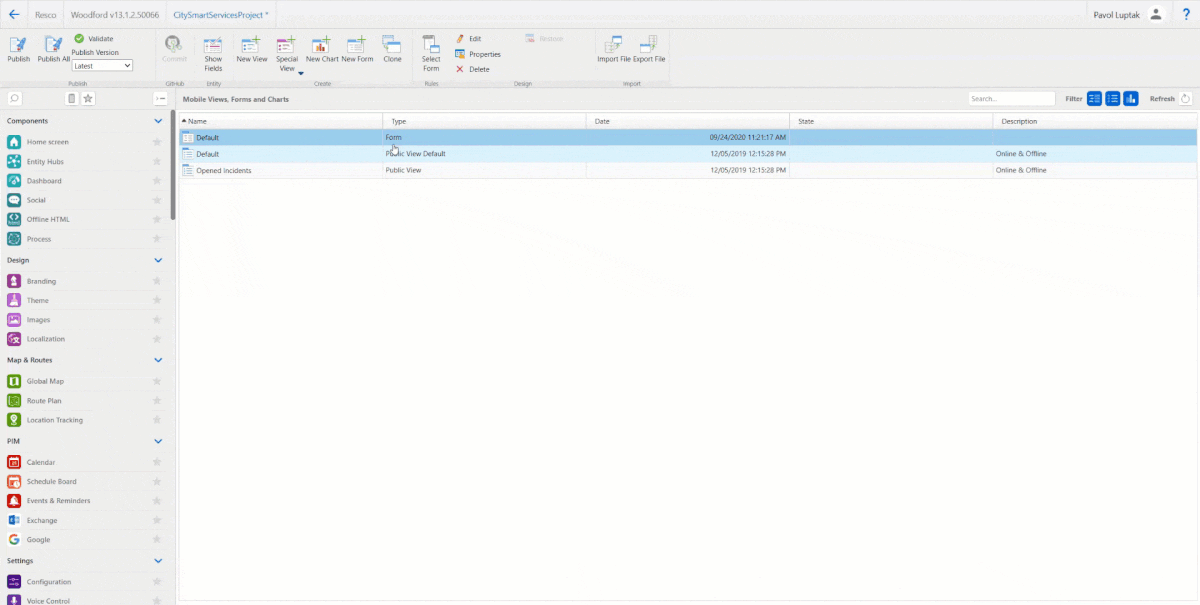Toggle the sidebar favorites star filter
The width and height of the screenshot is (1200, 605).
88,98
